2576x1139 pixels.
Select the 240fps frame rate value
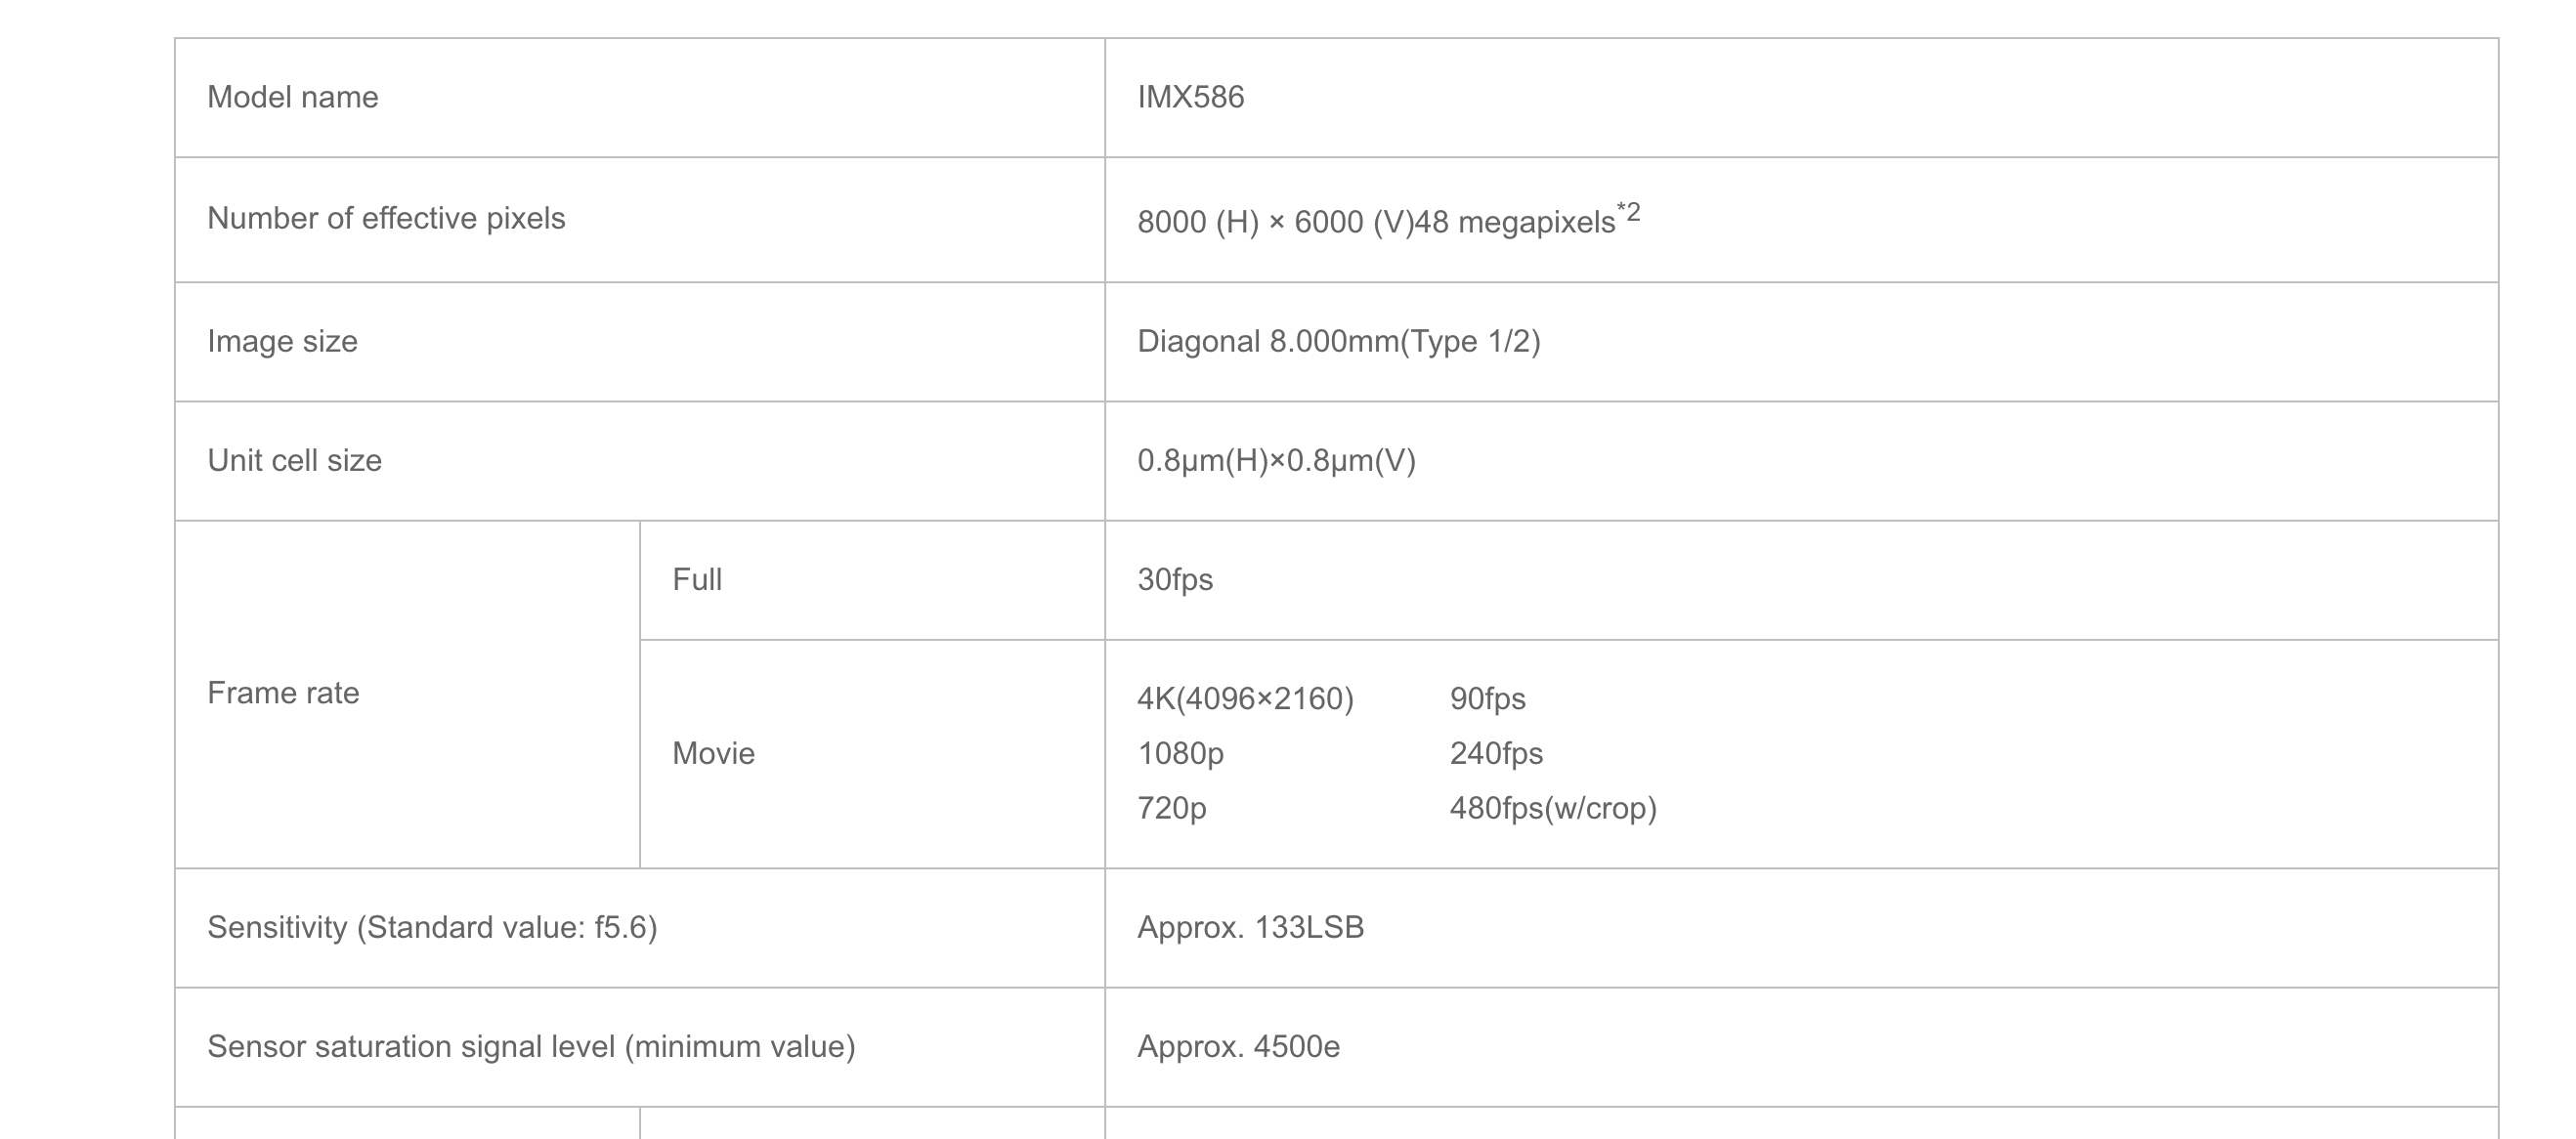tap(1496, 753)
